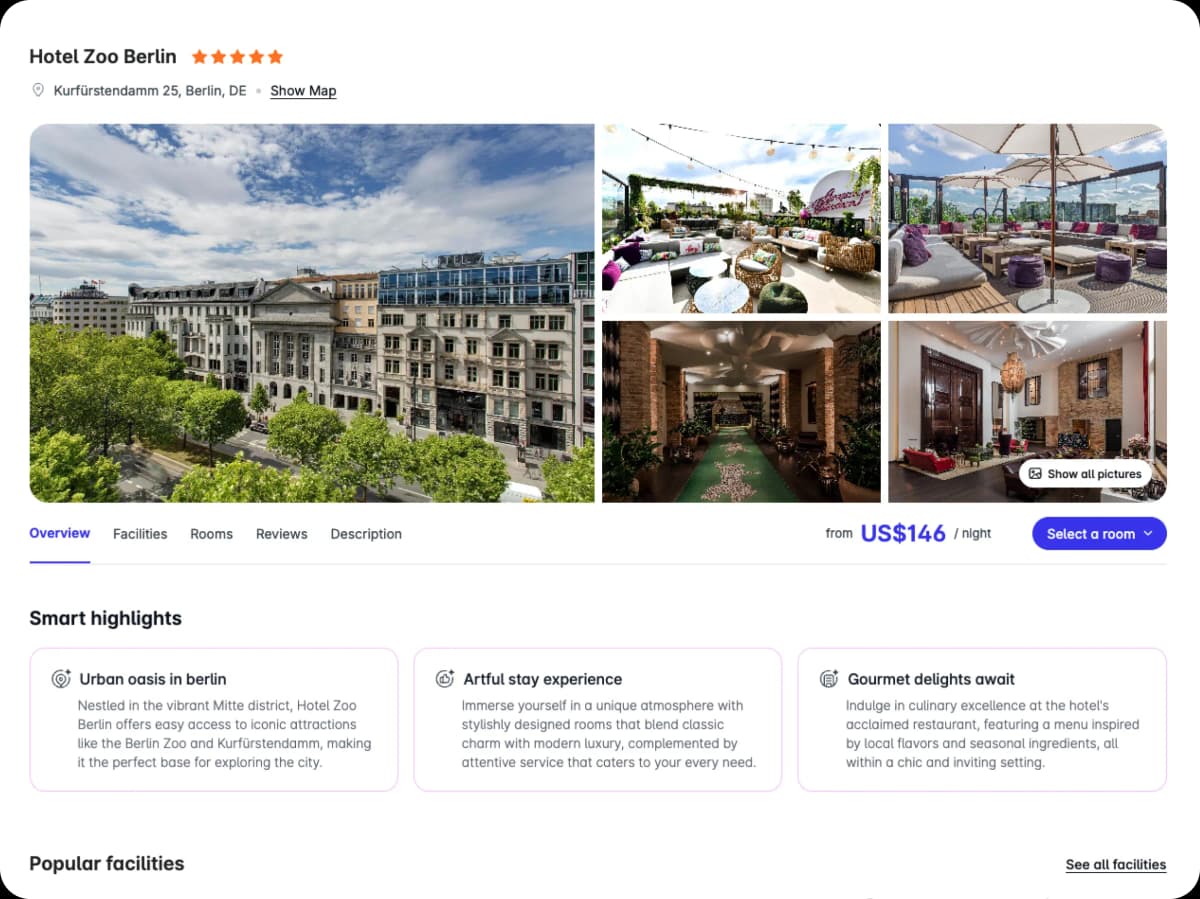The image size is (1200, 899).
Task: Click the picture icon in Show all pictures
Action: [x=1035, y=474]
